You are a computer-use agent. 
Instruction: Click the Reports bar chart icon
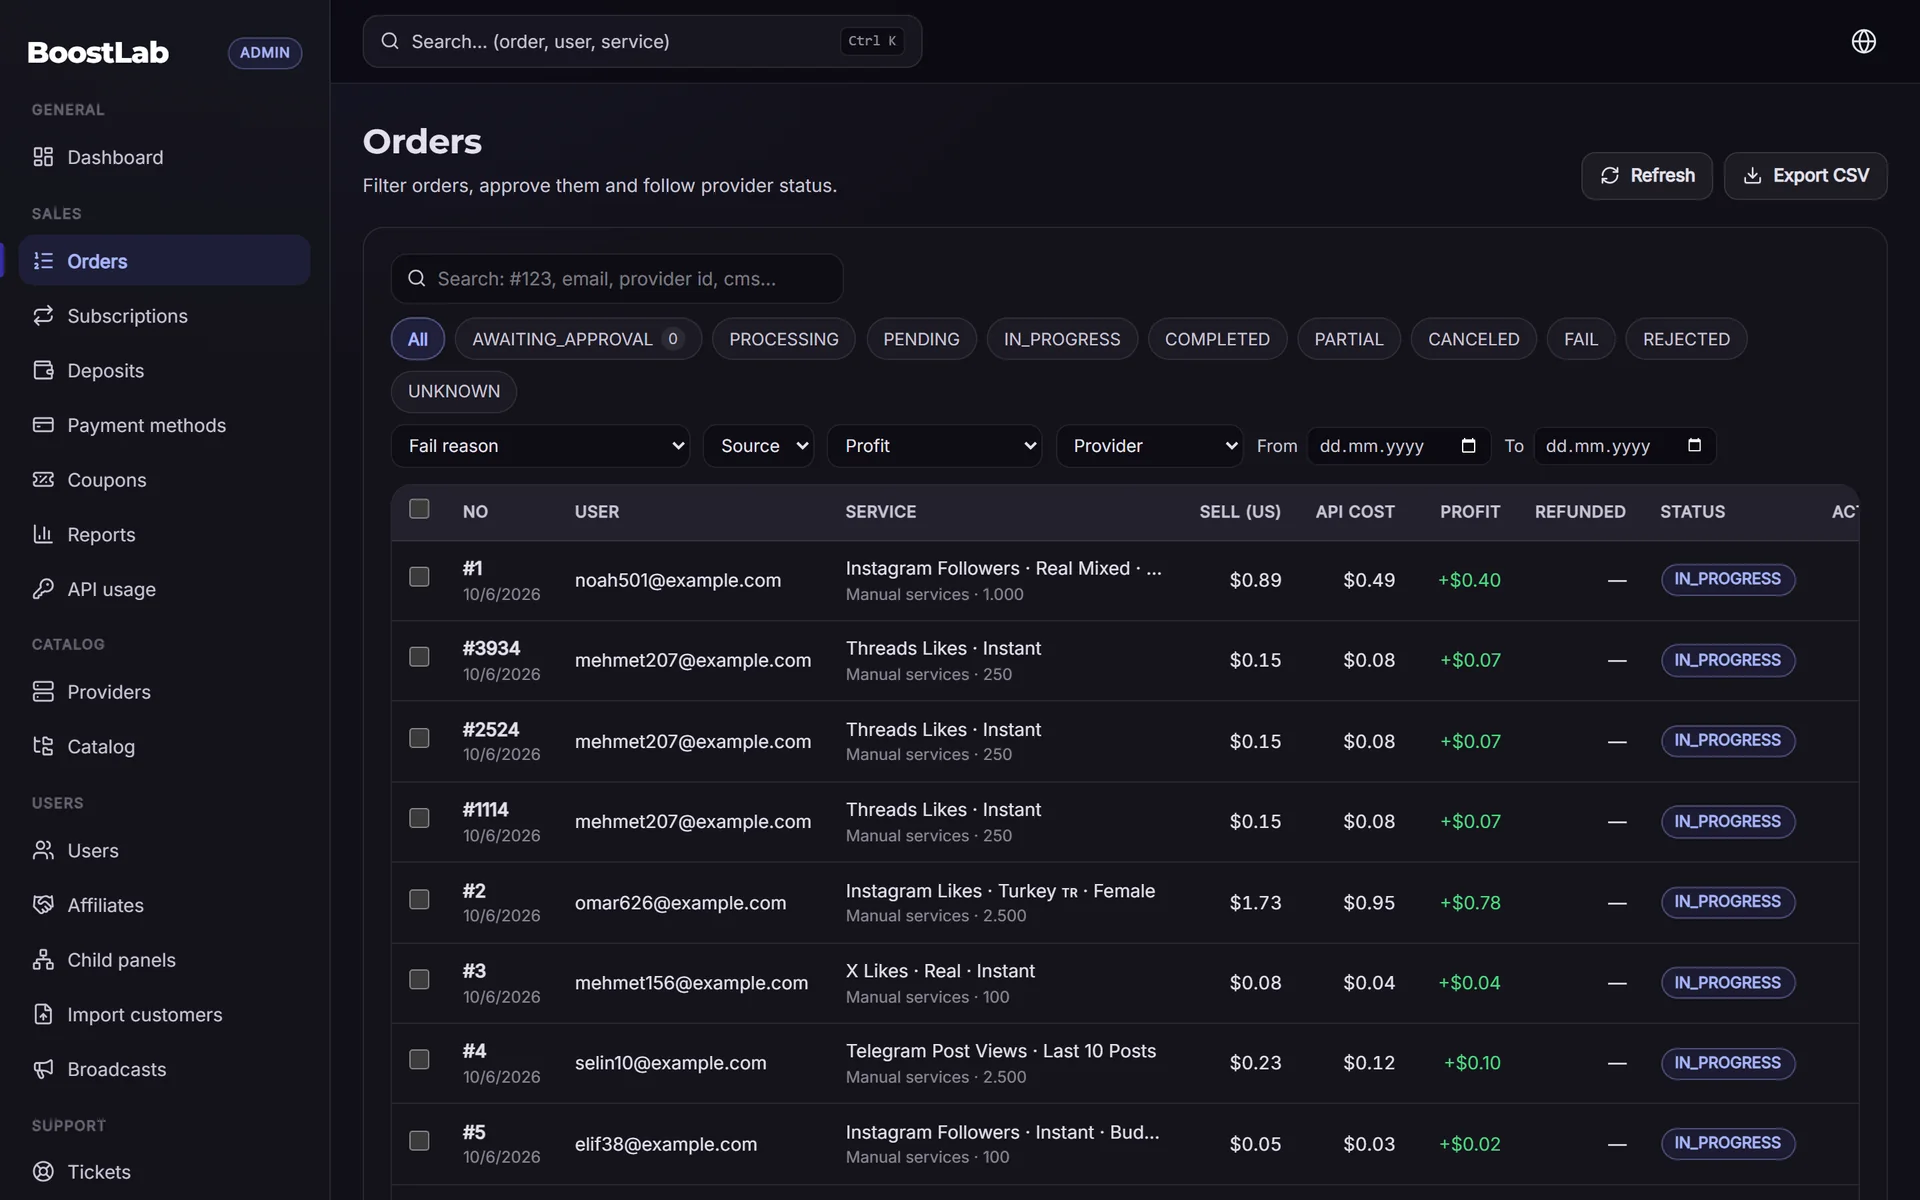(43, 534)
